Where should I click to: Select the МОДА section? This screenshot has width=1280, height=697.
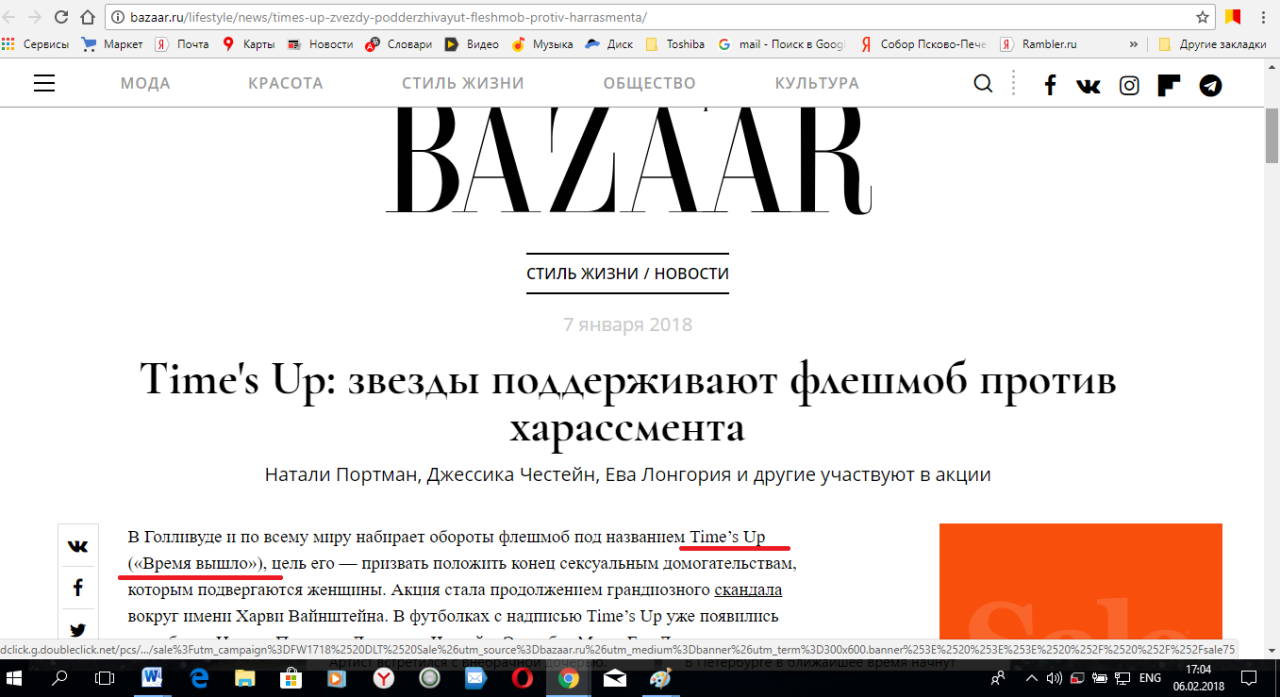pos(145,84)
